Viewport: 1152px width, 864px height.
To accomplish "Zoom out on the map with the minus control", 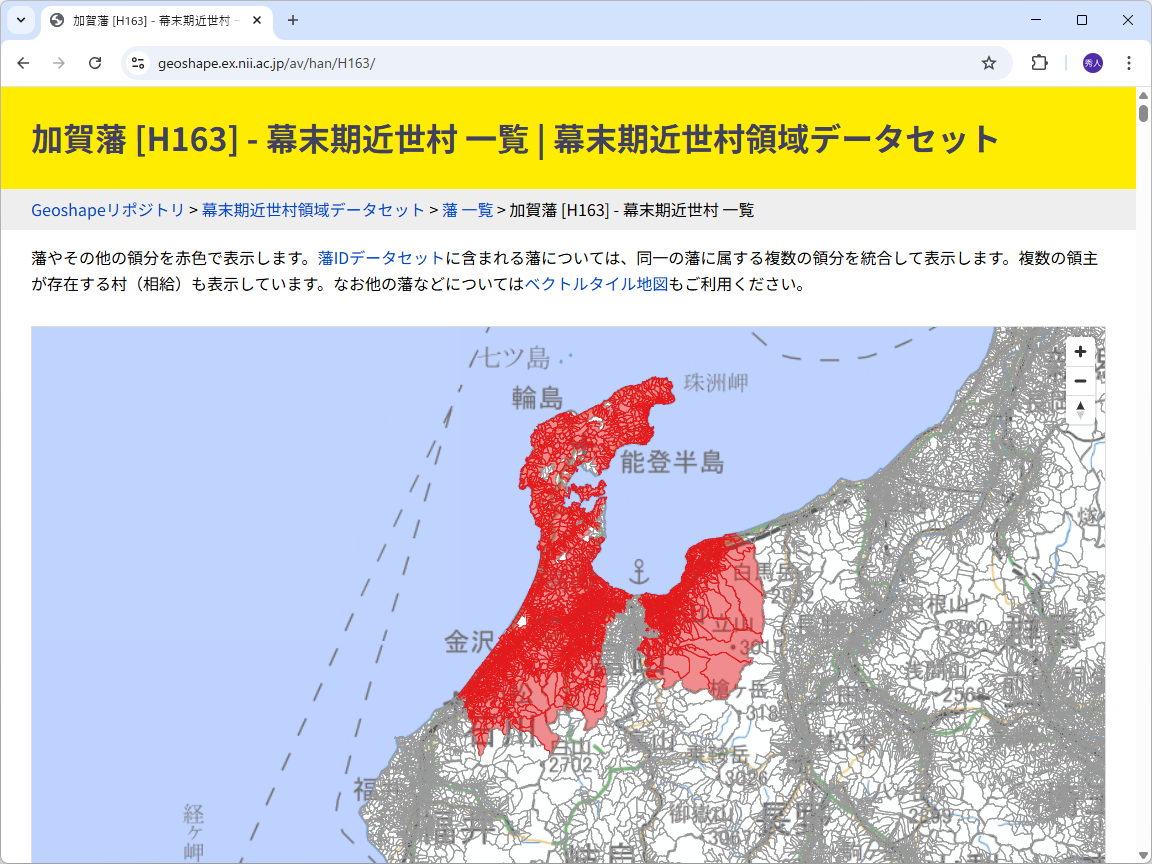I will point(1080,381).
